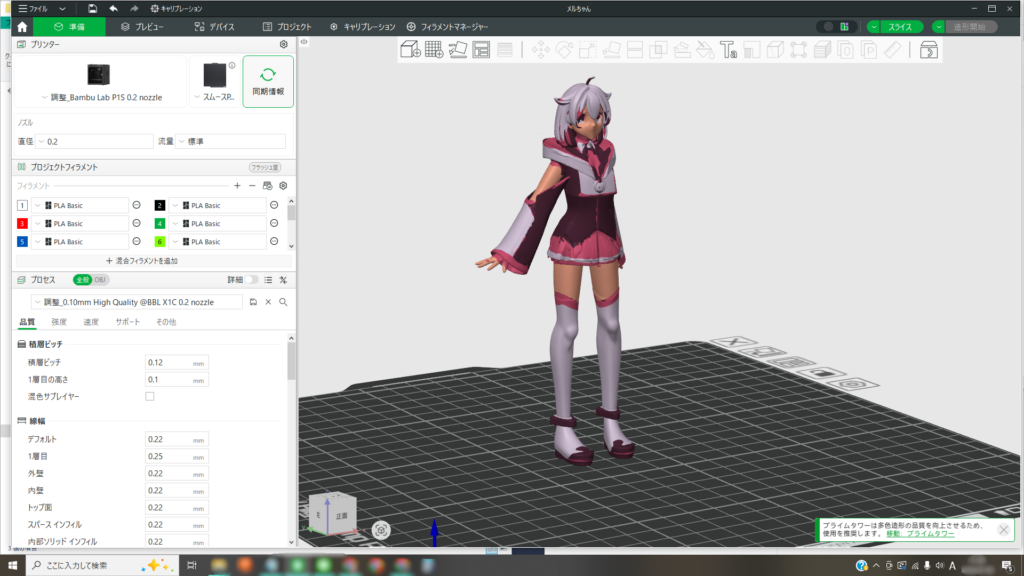Click the circle icon next to filament 2
This screenshot has width=1024, height=576.
274,205
